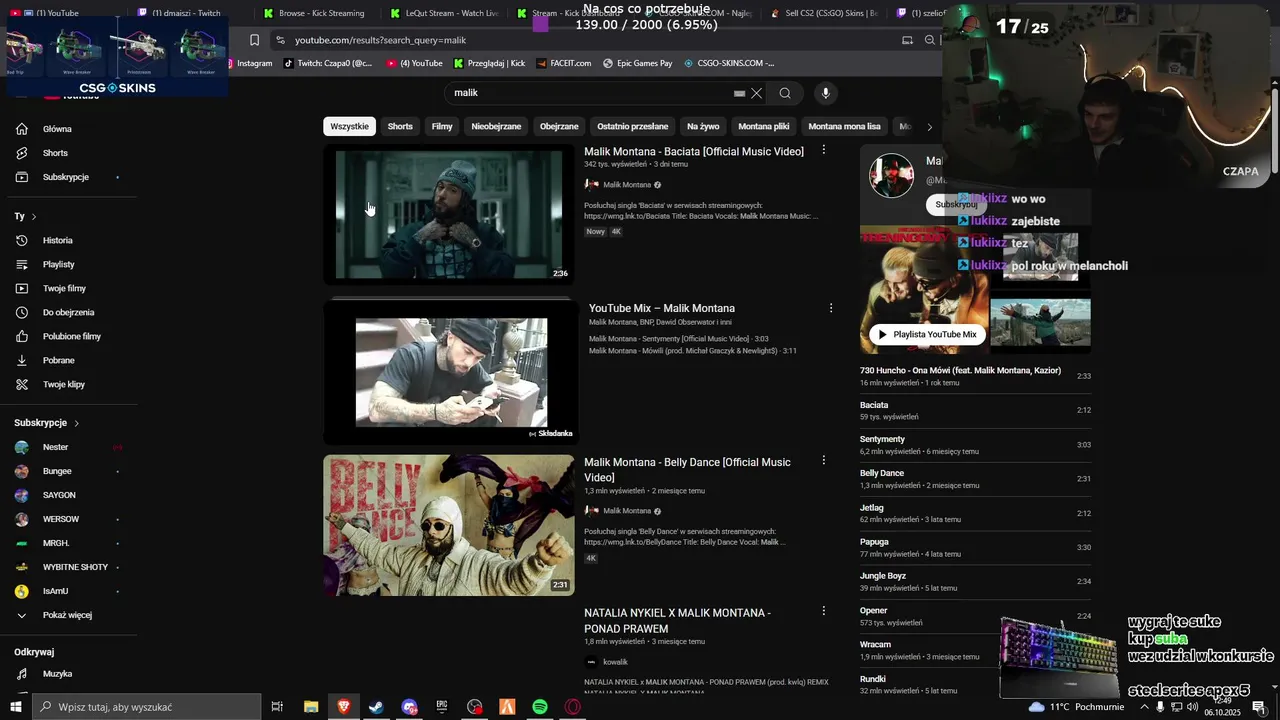Click the site info icon in the address bar
This screenshot has width=1280, height=720.
coord(281,40)
